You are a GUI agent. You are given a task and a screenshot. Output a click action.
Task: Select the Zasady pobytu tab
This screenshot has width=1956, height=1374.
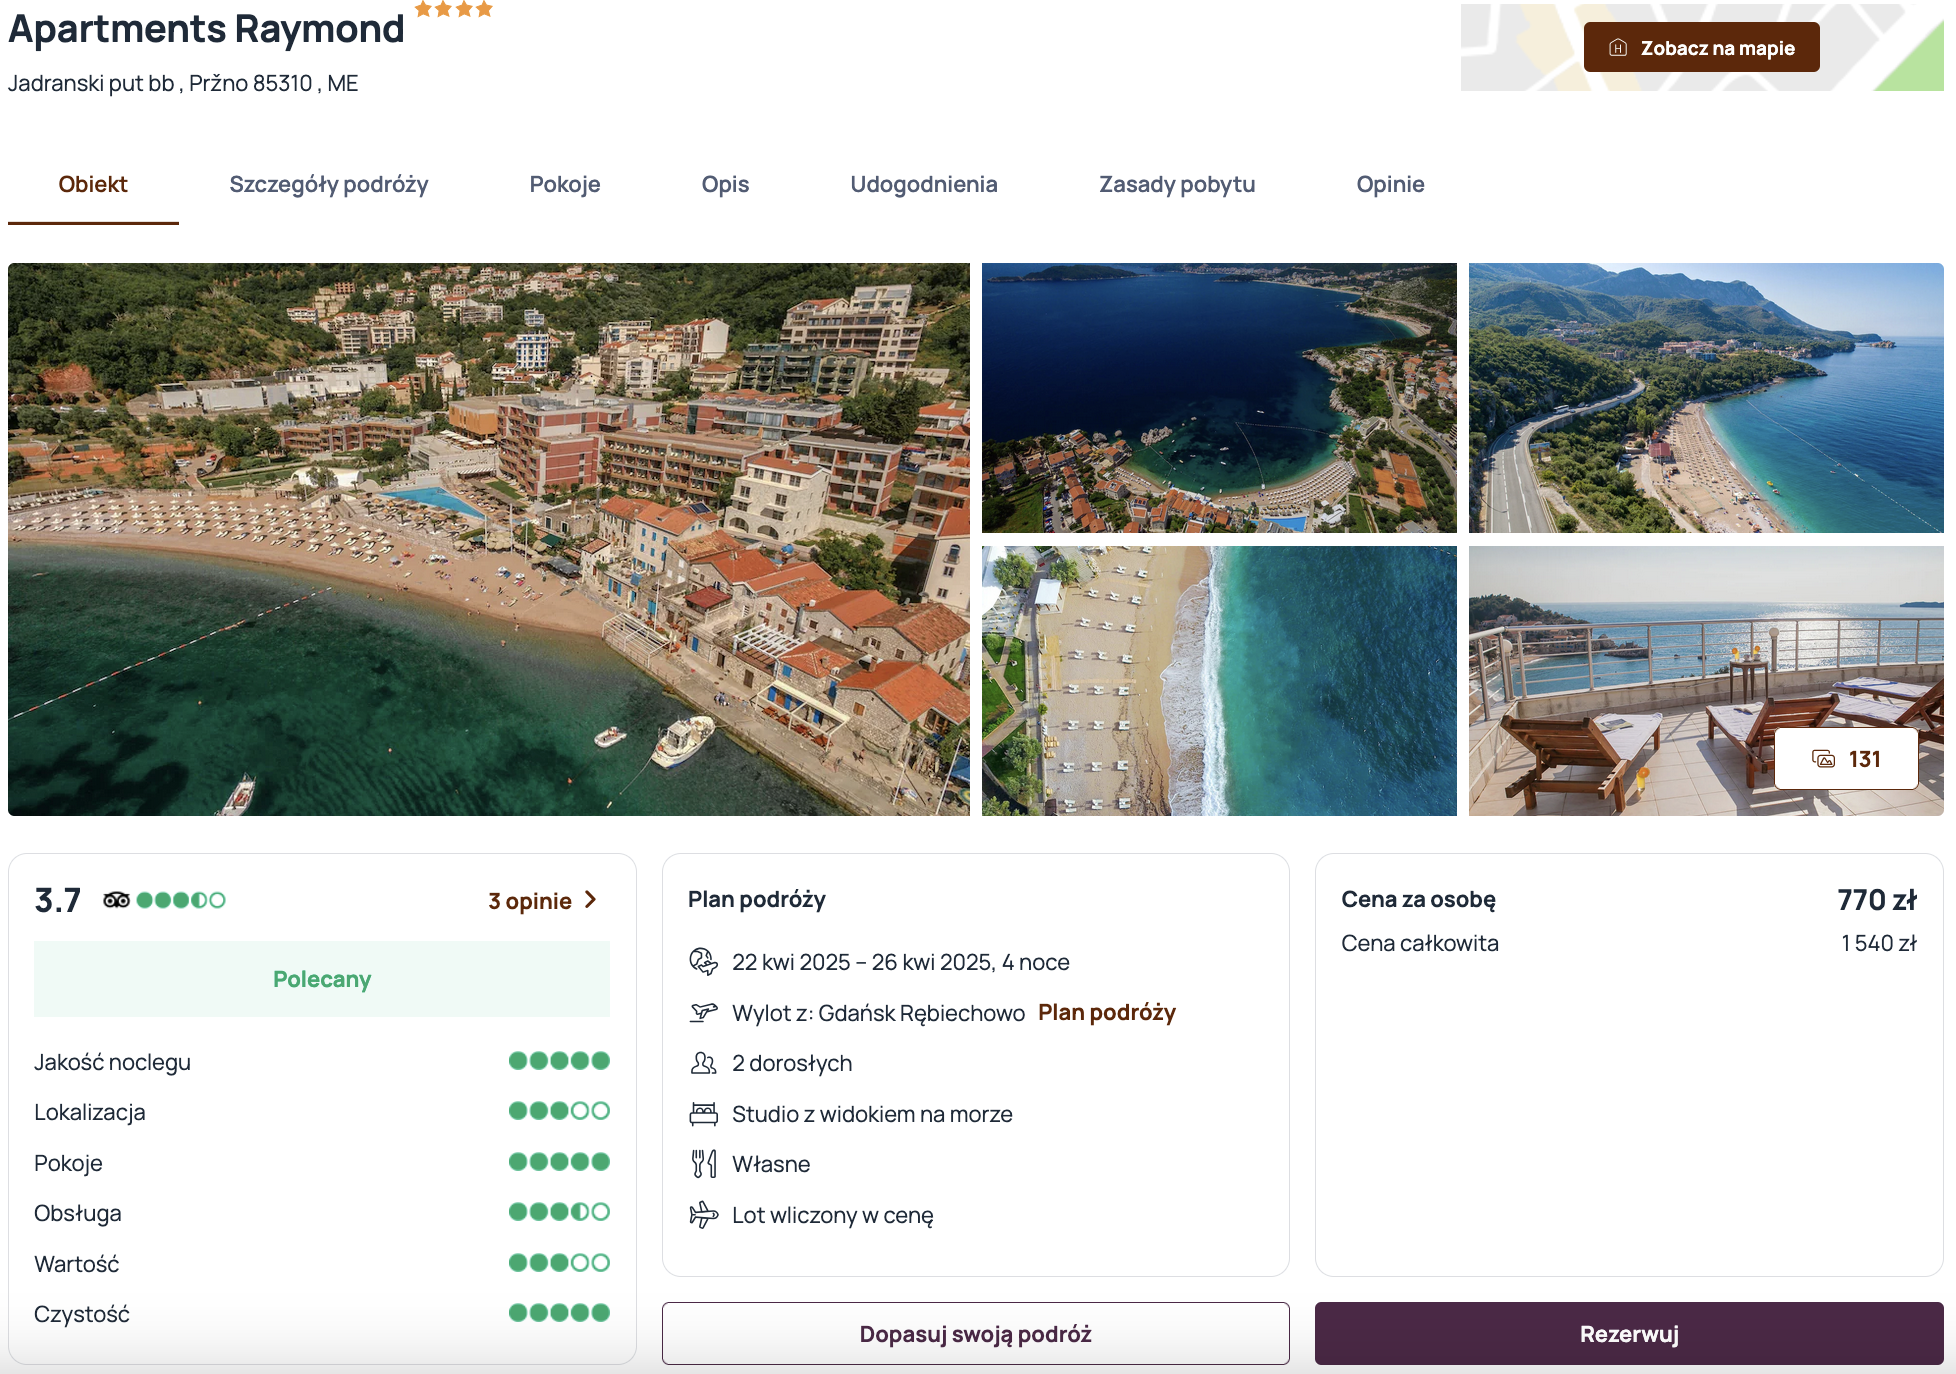point(1177,184)
